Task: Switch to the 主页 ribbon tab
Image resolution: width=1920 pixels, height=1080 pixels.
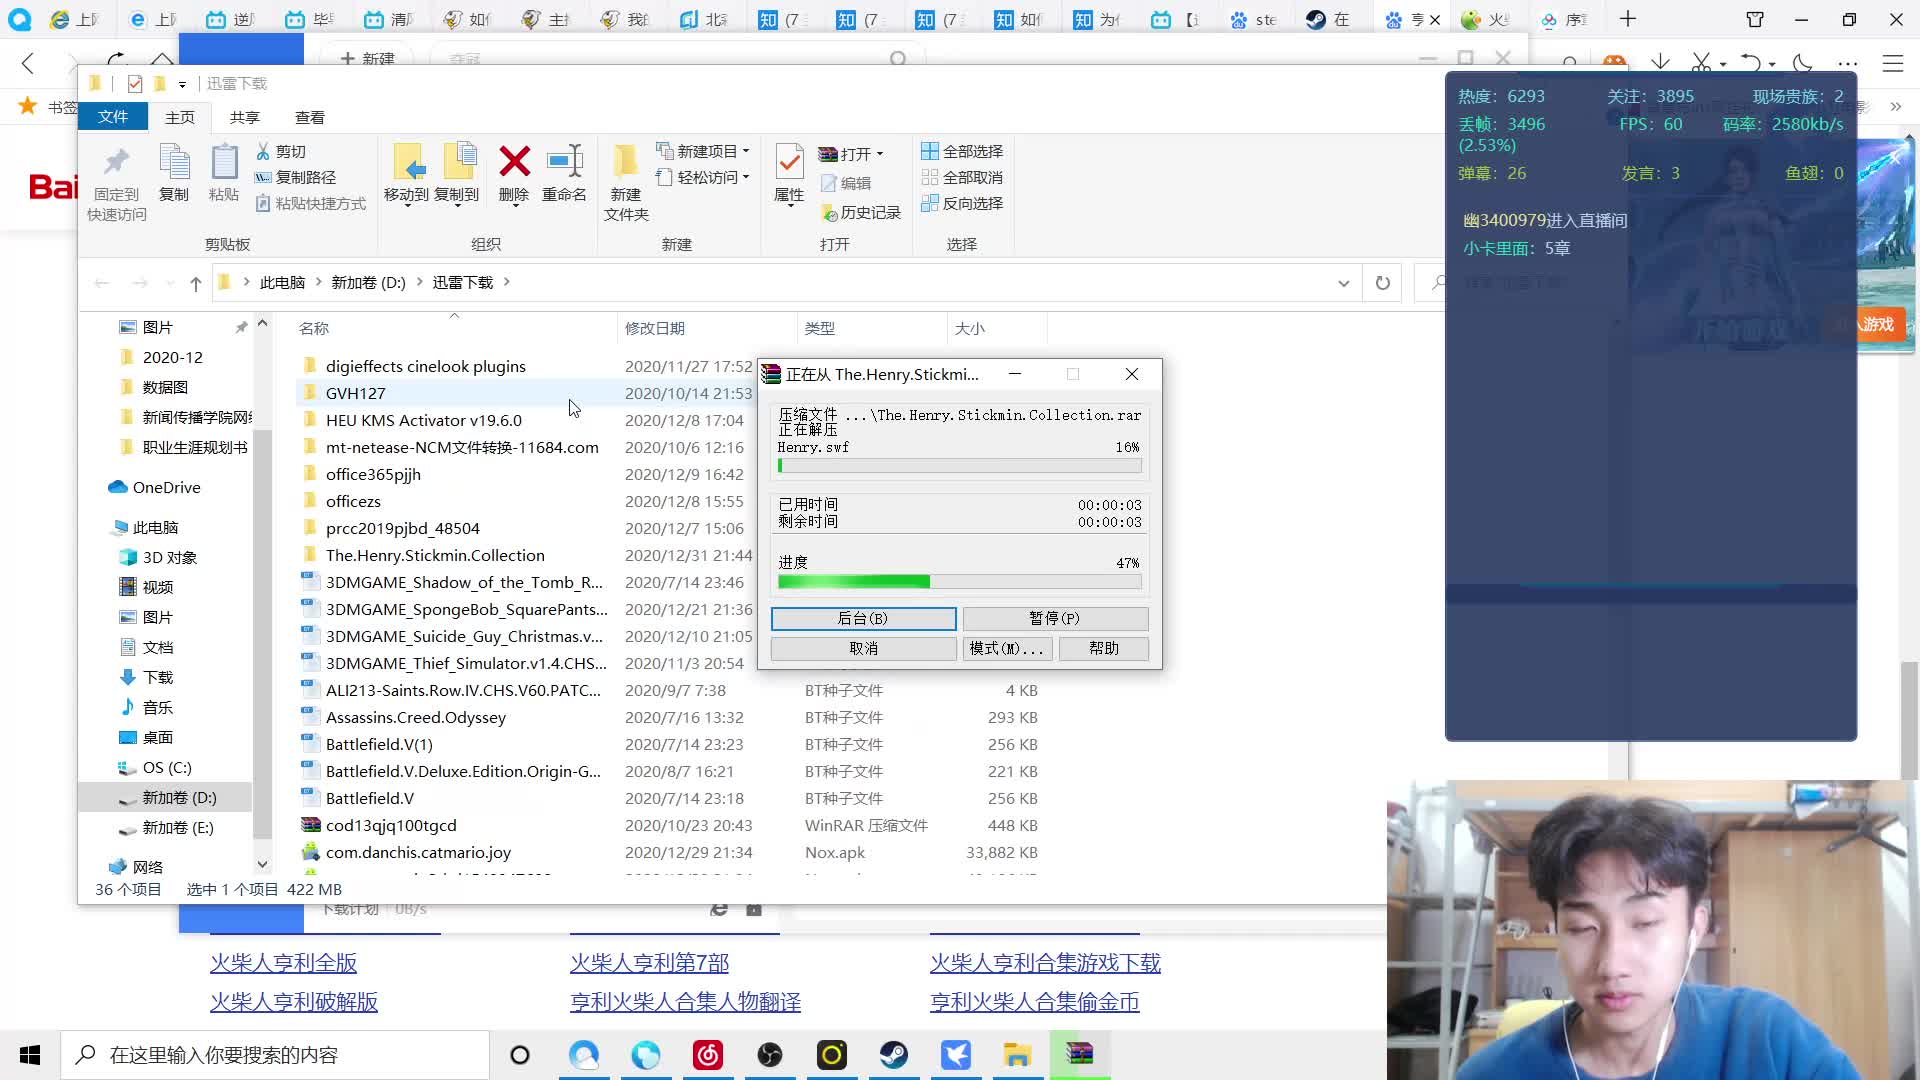Action: click(x=180, y=117)
